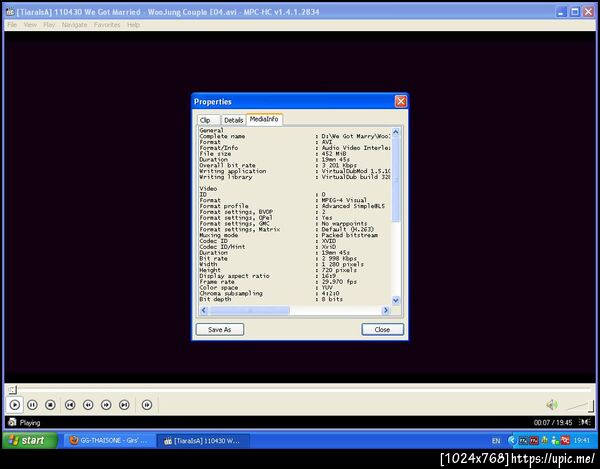The image size is (600, 469).
Task: Click the MediaInfo scroll-down arrow
Action: (396, 300)
